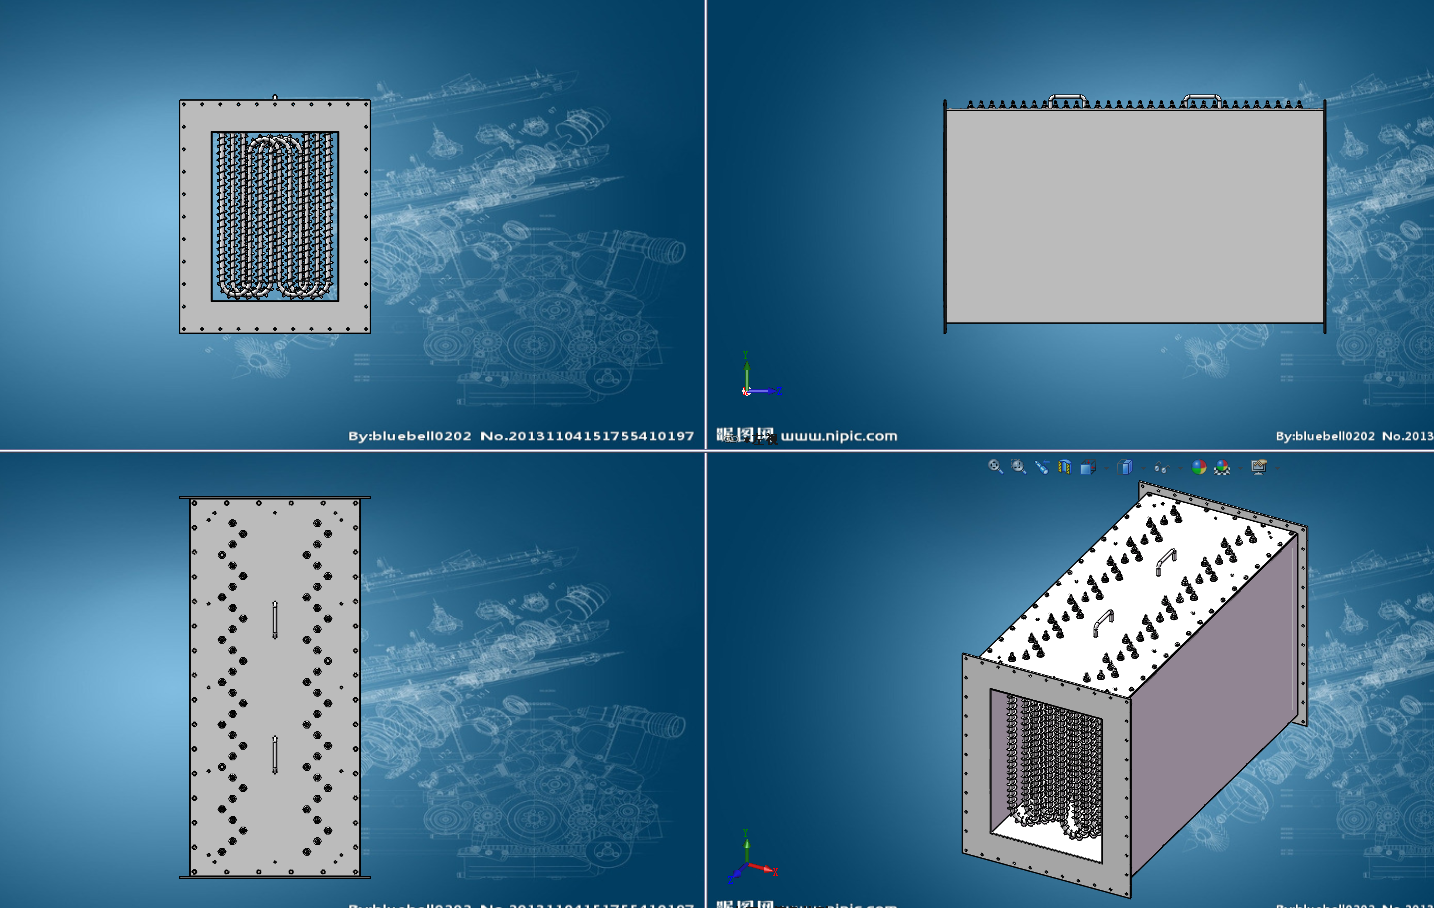Expand the View Orientation dropdown arrow
The width and height of the screenshot is (1434, 908).
(x=1106, y=468)
